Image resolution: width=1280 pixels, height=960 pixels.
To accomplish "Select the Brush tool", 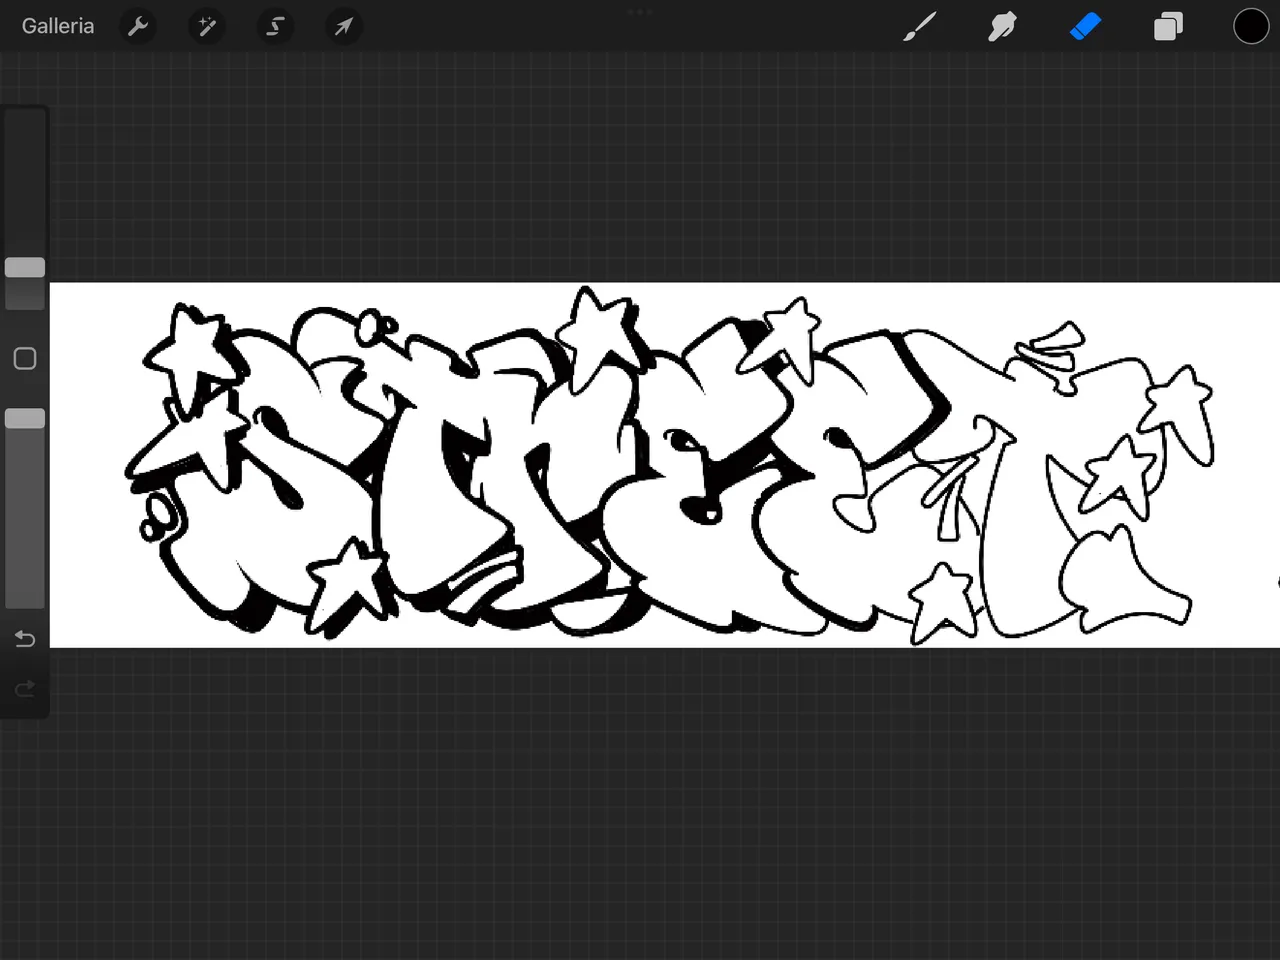I will pyautogui.click(x=920, y=26).
